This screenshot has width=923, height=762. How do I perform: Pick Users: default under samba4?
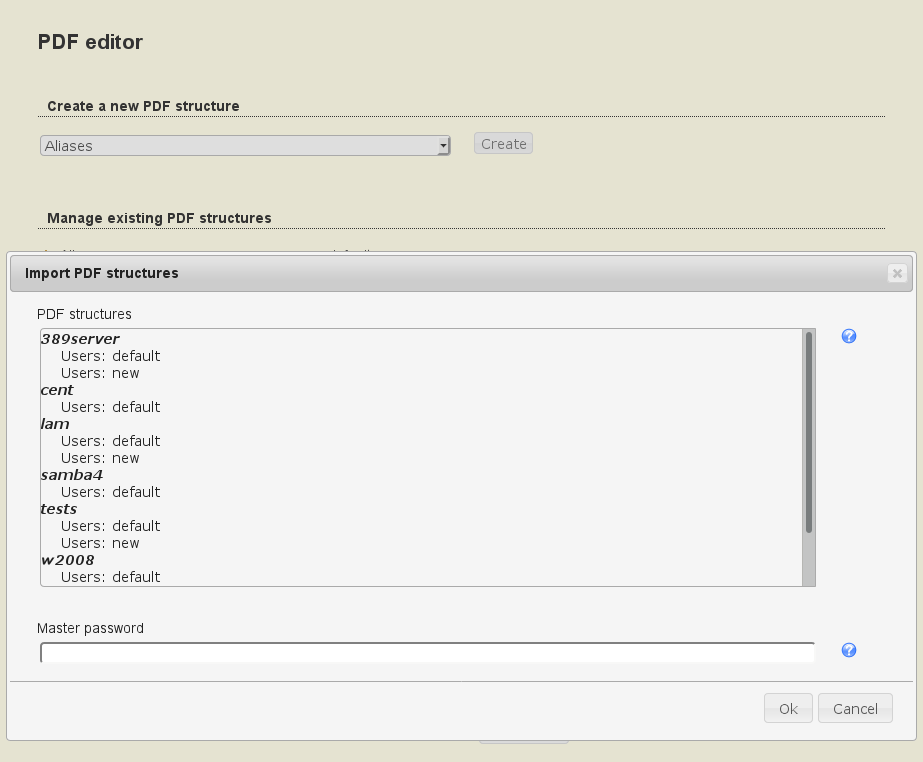click(110, 492)
